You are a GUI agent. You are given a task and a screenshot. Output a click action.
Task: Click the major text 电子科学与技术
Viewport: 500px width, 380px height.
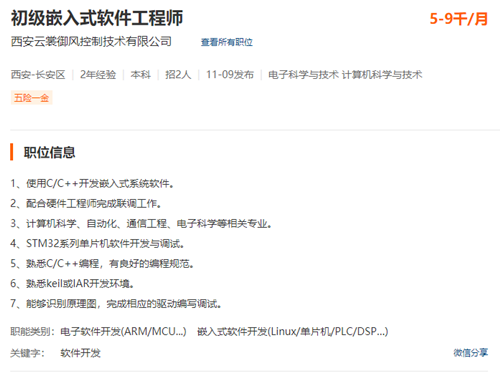coord(303,74)
